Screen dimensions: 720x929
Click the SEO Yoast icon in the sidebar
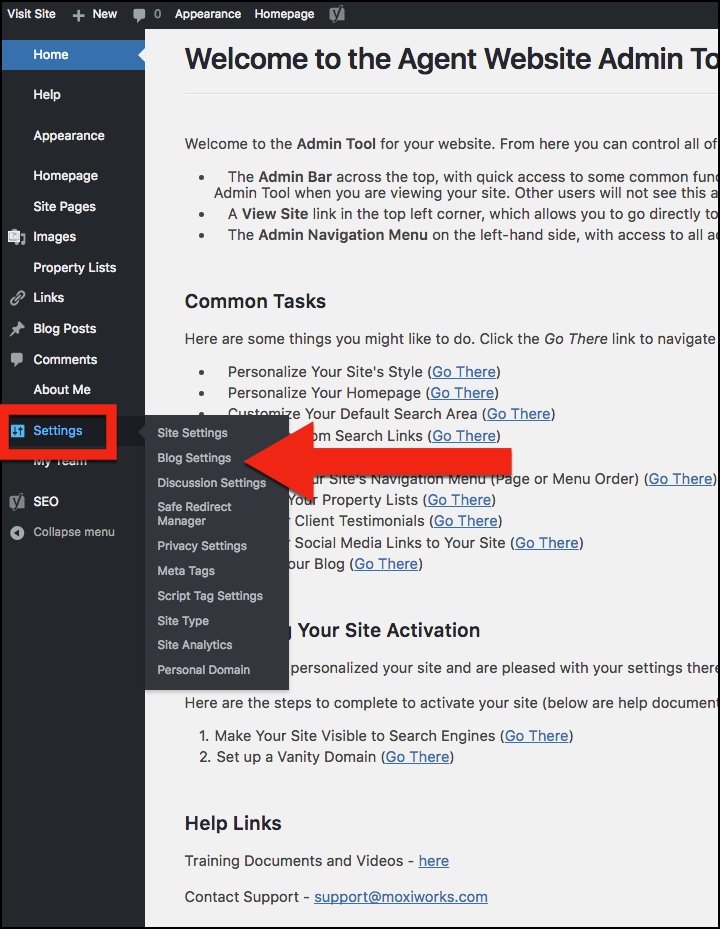tap(17, 502)
